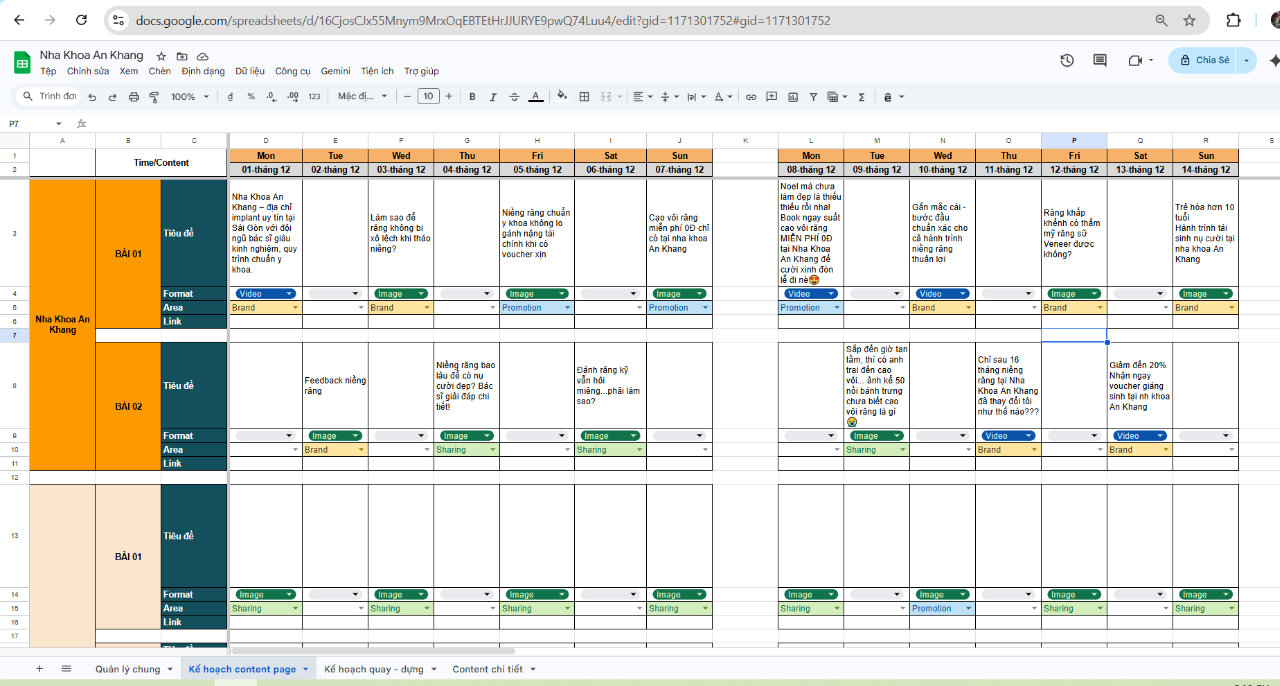Open the browser extensions puzzle icon
The width and height of the screenshot is (1280, 686).
pos(1233,20)
